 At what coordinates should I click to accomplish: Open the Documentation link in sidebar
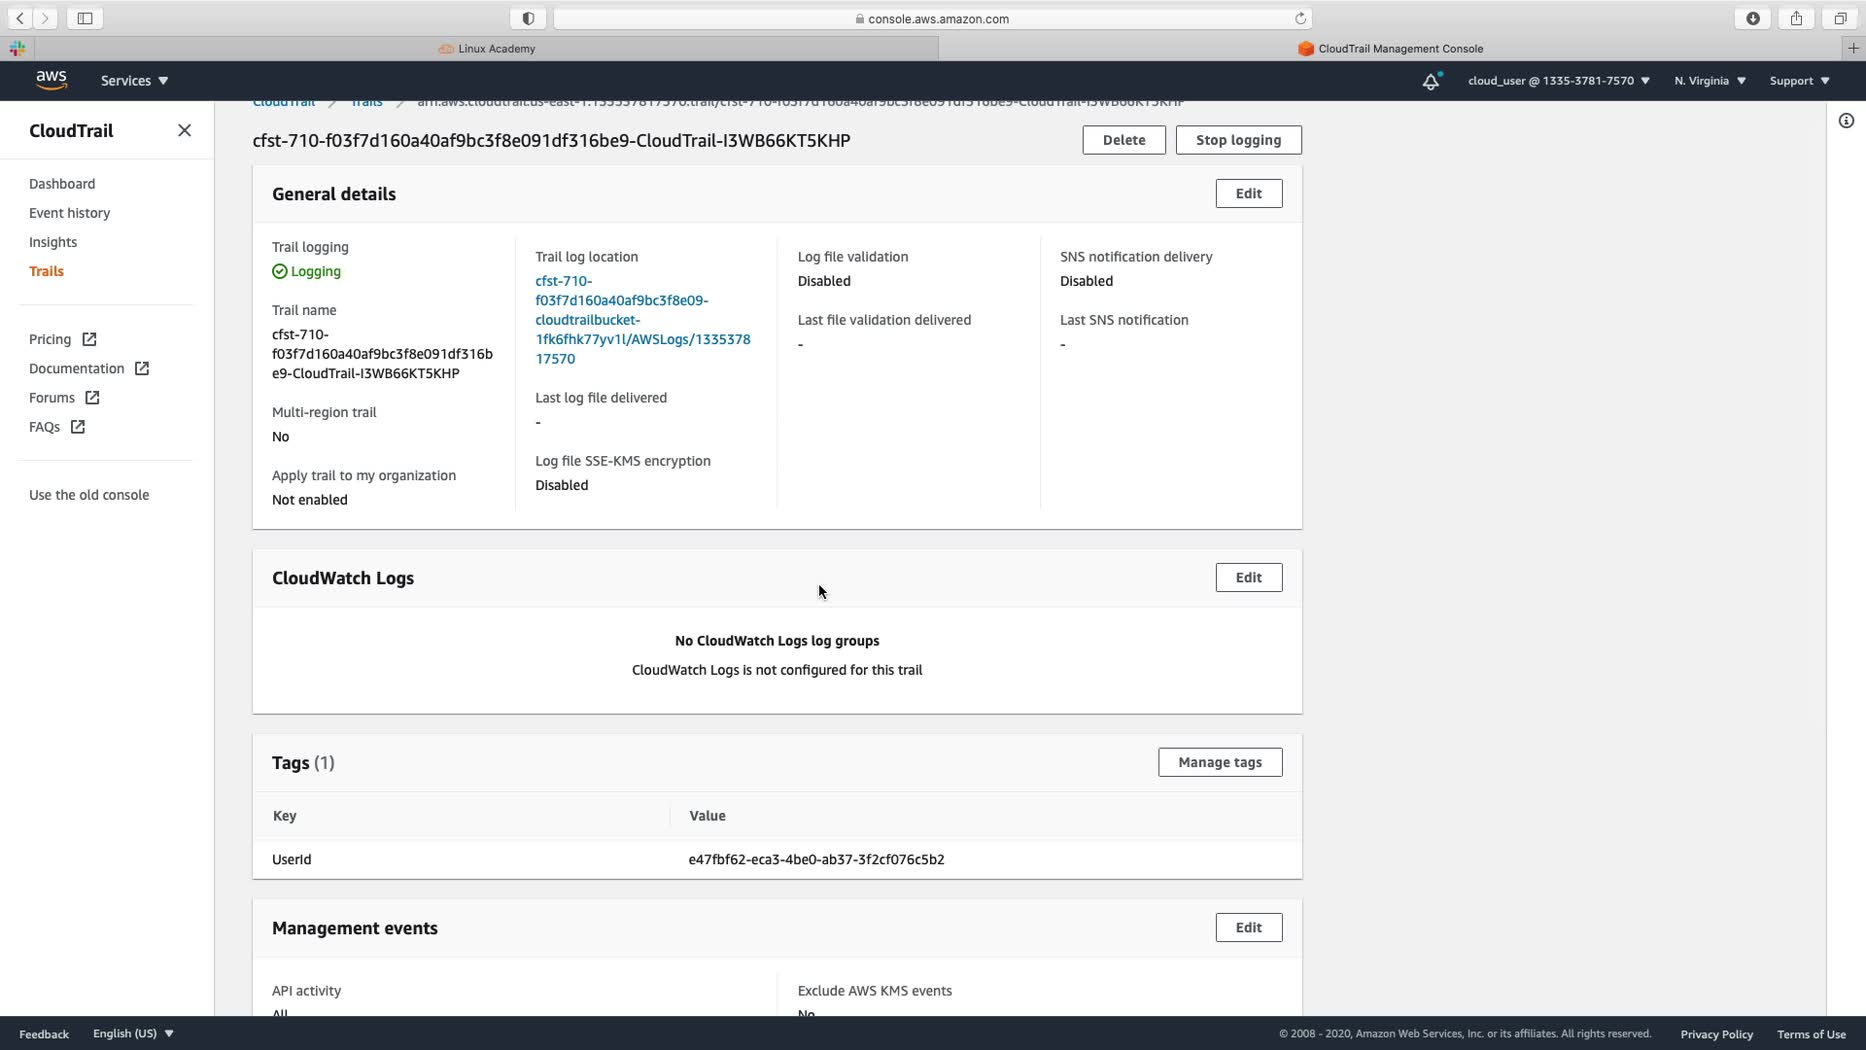pyautogui.click(x=77, y=369)
